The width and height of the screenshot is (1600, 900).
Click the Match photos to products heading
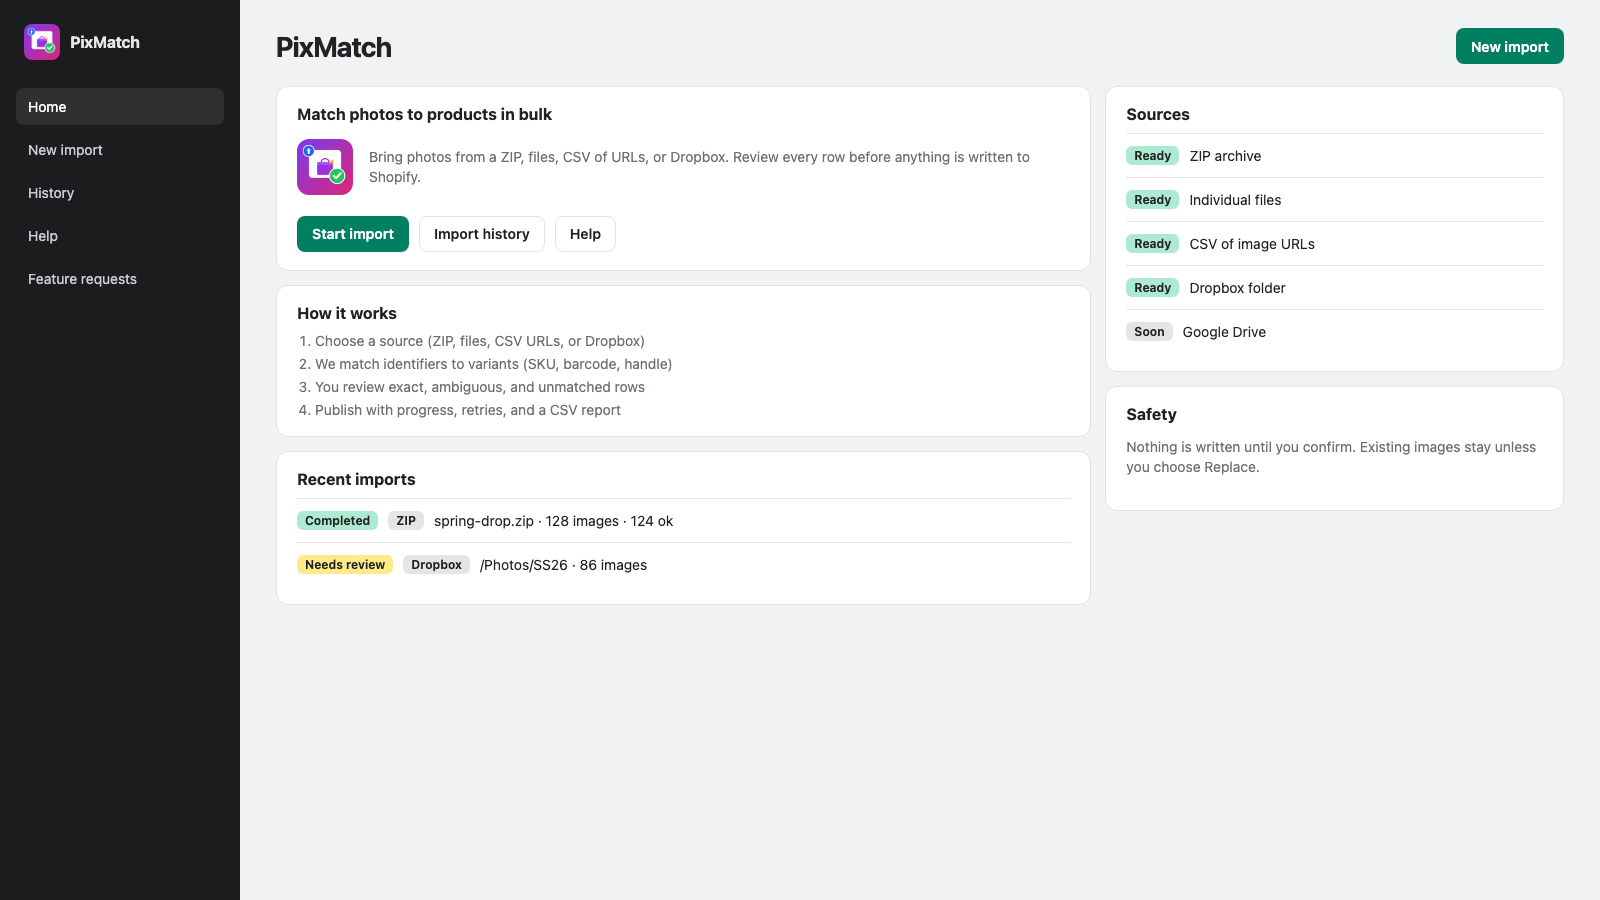point(424,114)
